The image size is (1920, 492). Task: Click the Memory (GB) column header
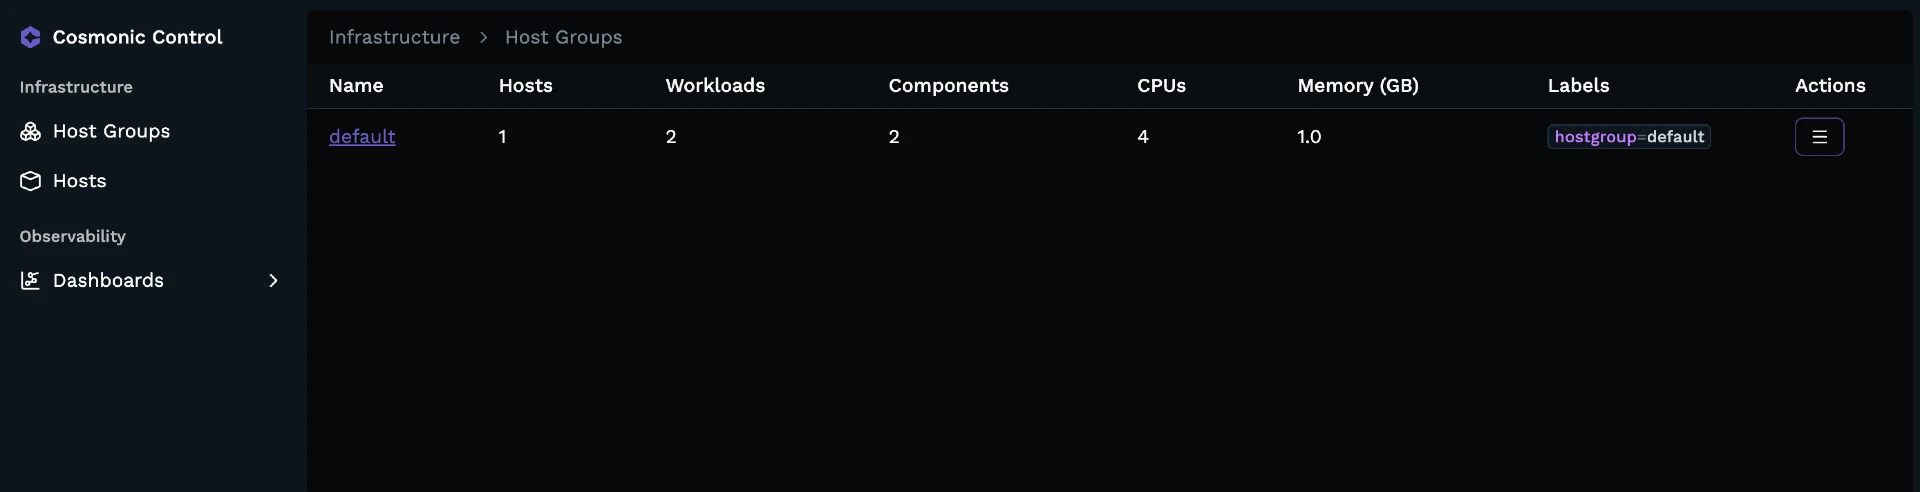(1357, 85)
